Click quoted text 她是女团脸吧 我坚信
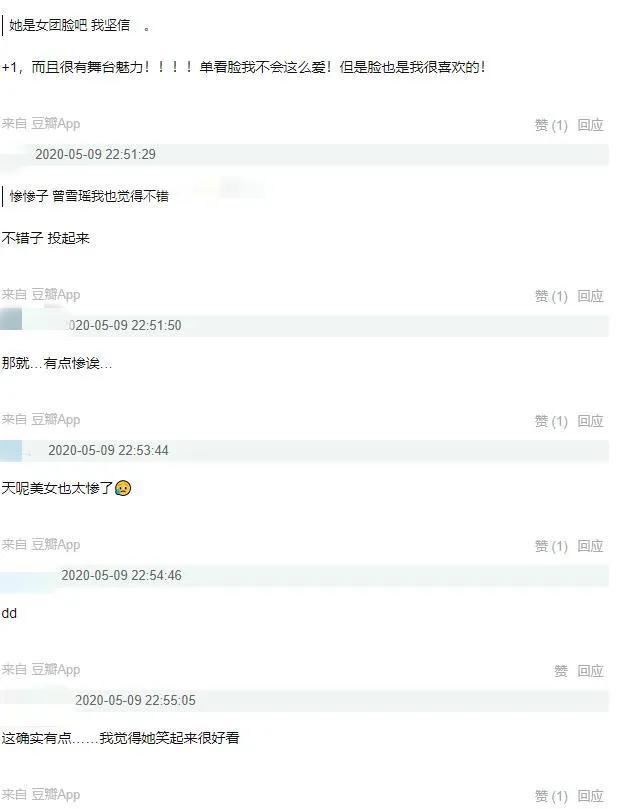 click(x=70, y=25)
